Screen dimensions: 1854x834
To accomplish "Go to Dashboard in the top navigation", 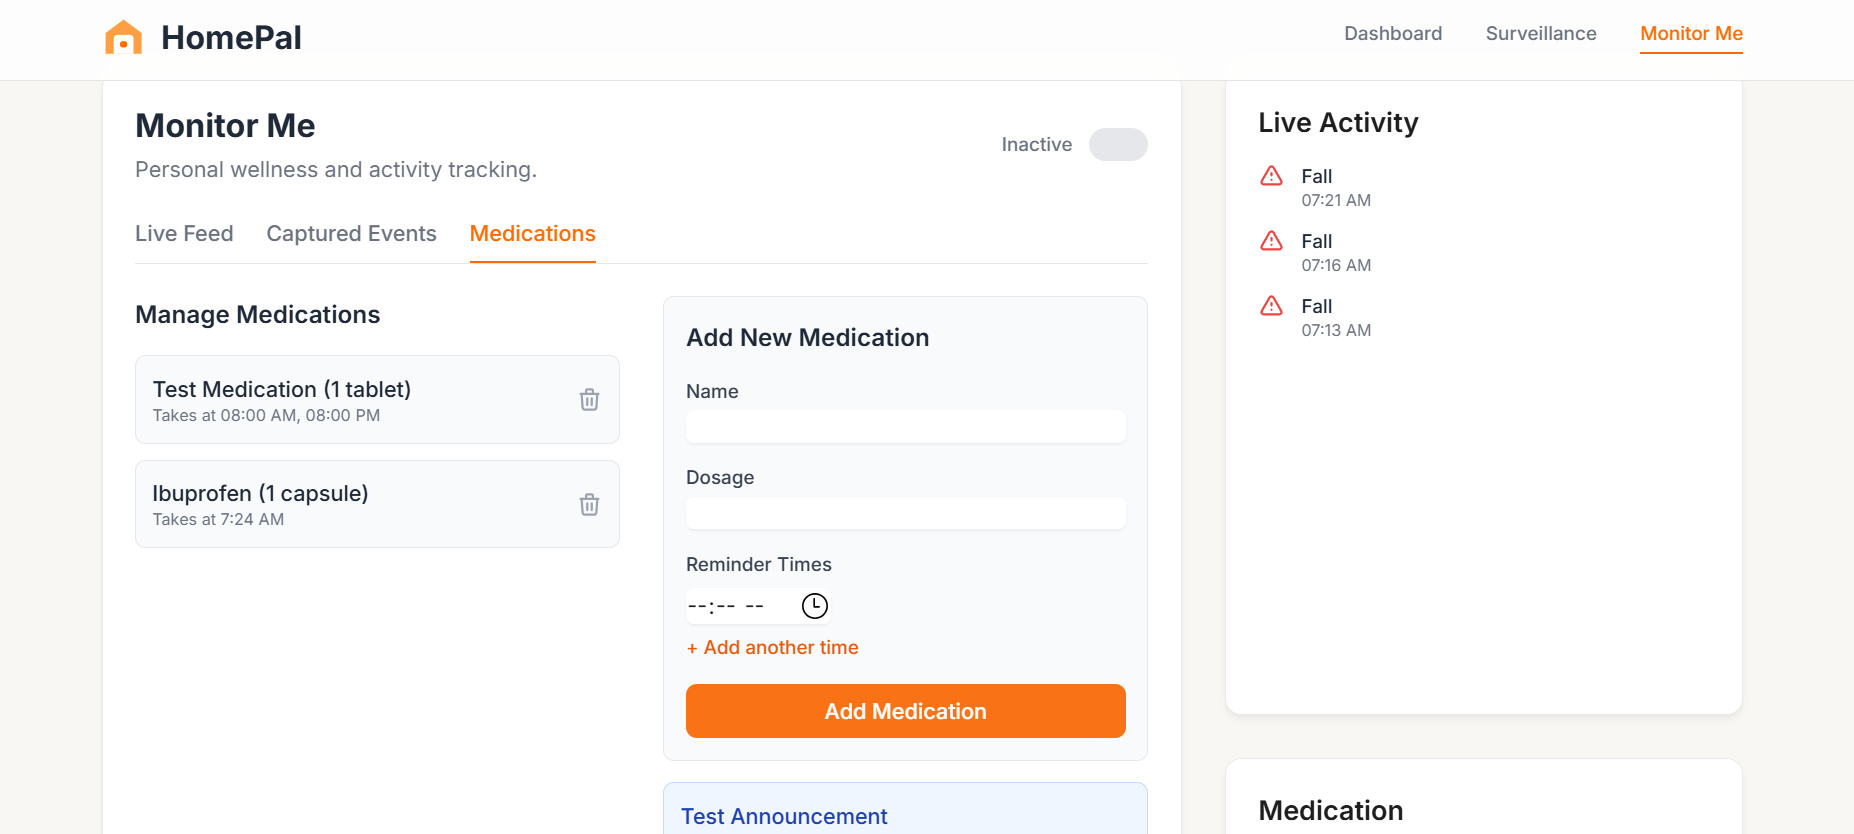I will tap(1392, 34).
